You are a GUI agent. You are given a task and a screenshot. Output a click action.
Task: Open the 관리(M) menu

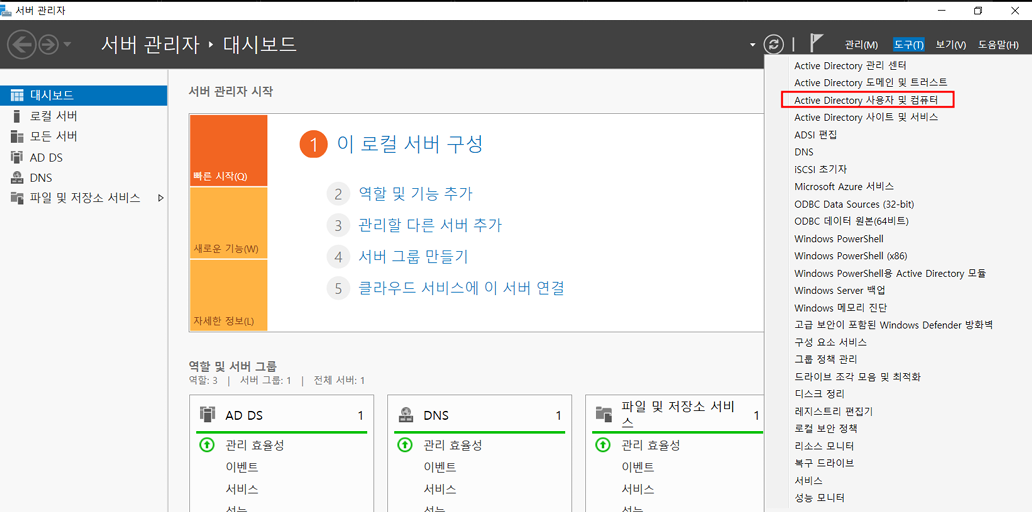[x=861, y=45]
